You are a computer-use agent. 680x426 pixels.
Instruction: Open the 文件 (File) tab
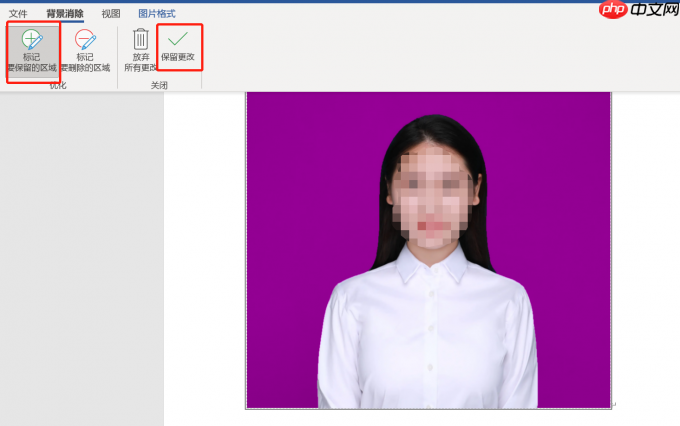18,14
